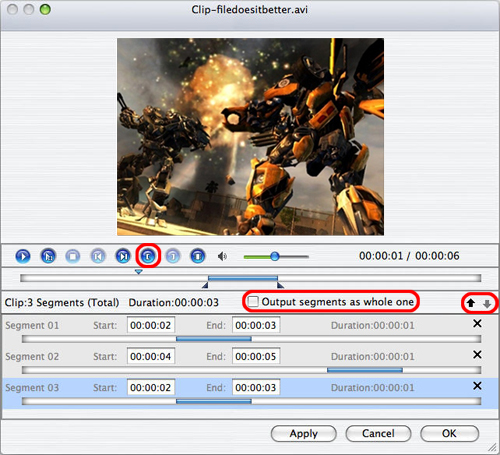Click the new segment button
Screen dimensions: 500x455
click(x=198, y=256)
